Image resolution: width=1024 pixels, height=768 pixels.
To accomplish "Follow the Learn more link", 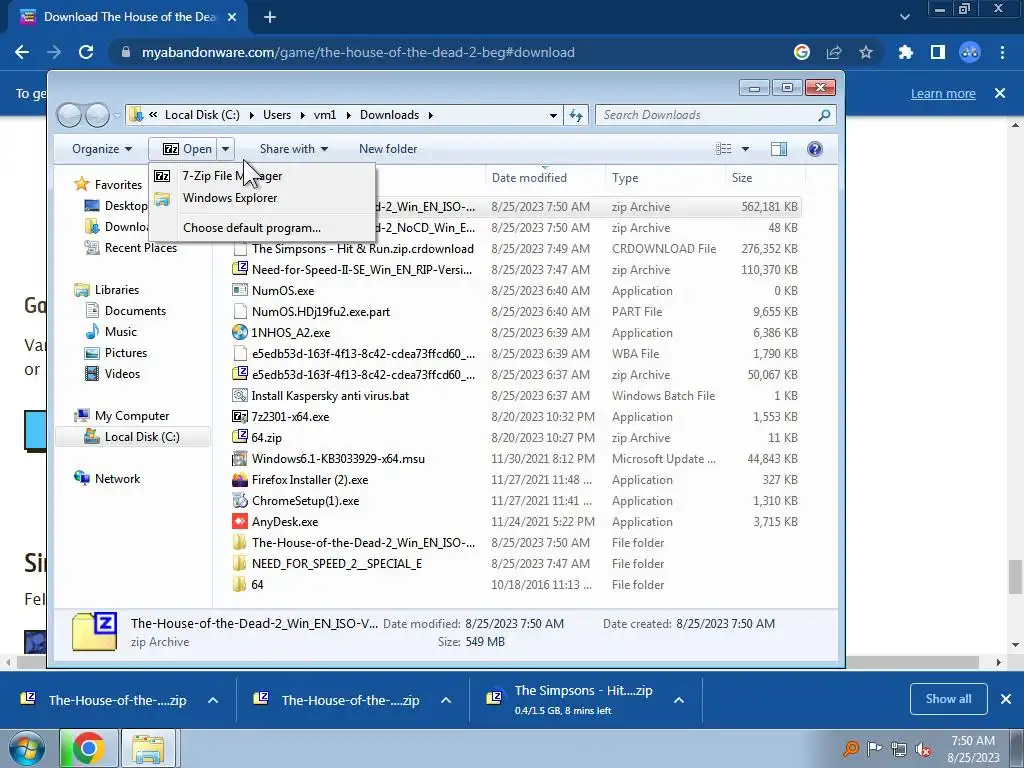I will pos(943,94).
